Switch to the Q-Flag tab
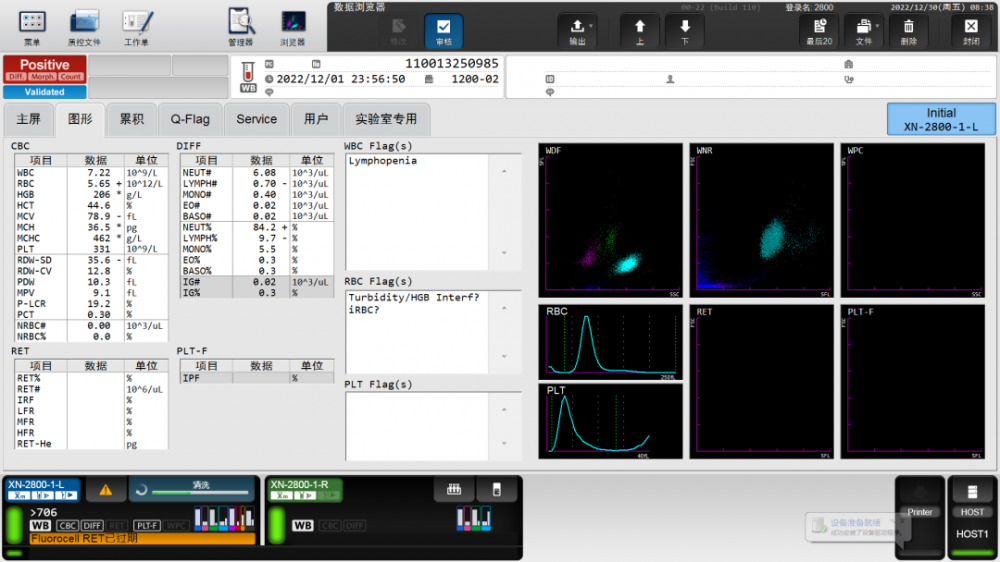Image resolution: width=1000 pixels, height=562 pixels. [190, 119]
